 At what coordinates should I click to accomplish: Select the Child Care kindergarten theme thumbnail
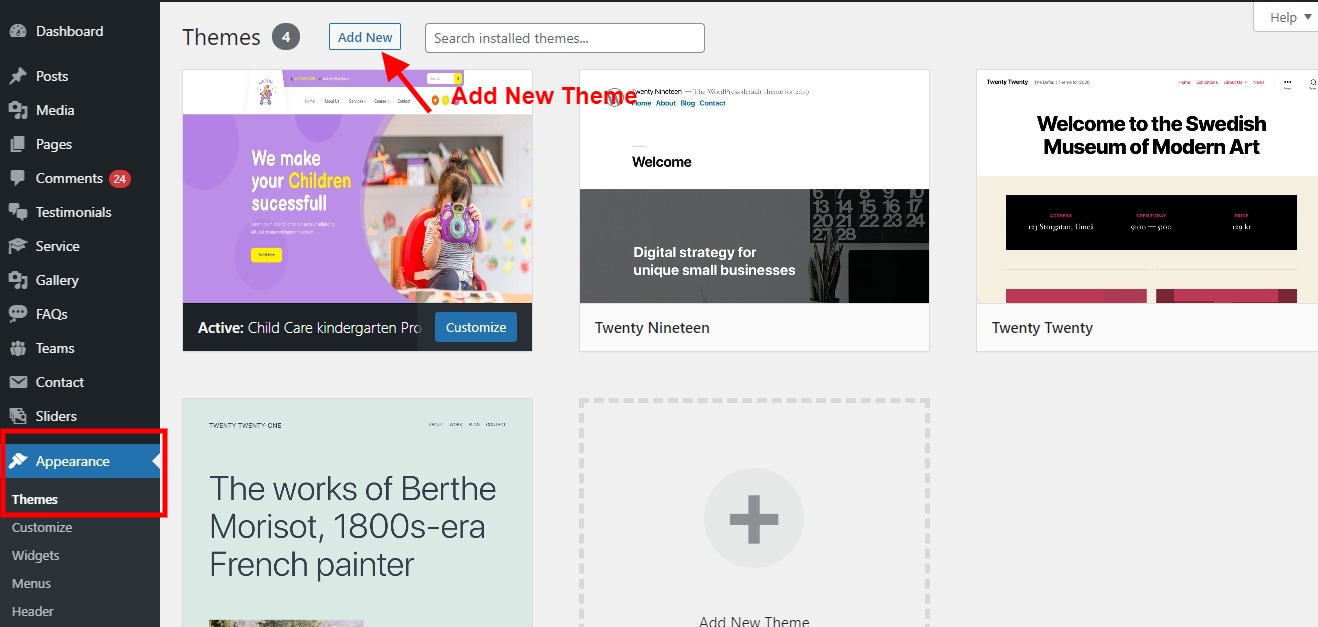pos(357,186)
